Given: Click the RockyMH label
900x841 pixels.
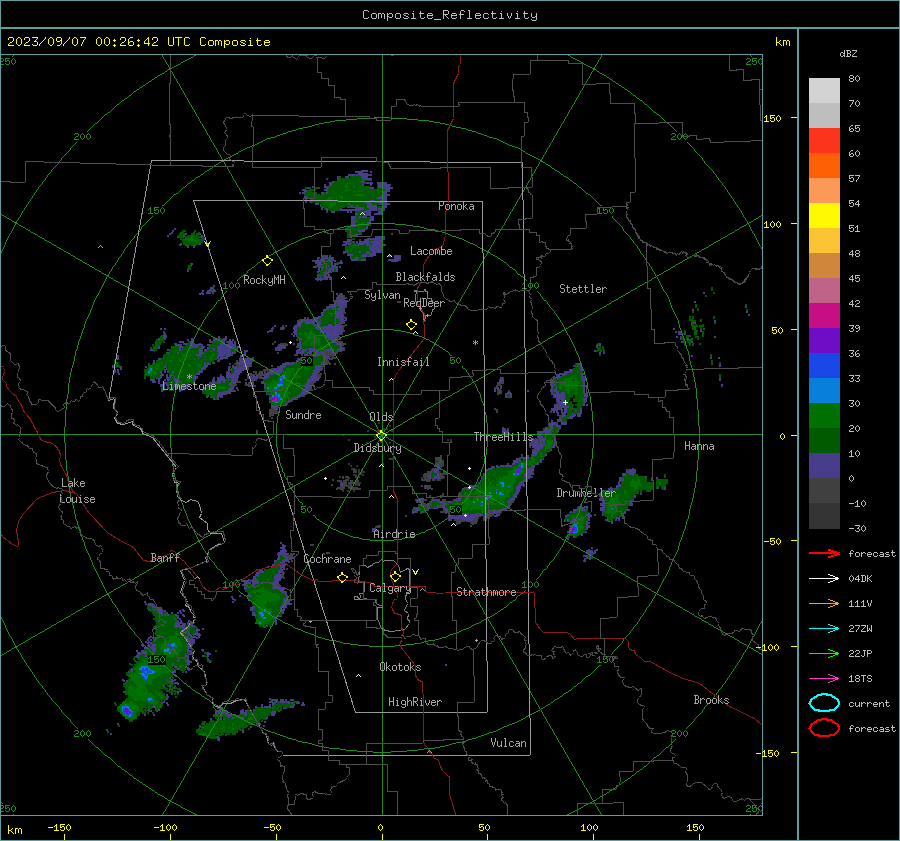Looking at the screenshot, I should [264, 280].
